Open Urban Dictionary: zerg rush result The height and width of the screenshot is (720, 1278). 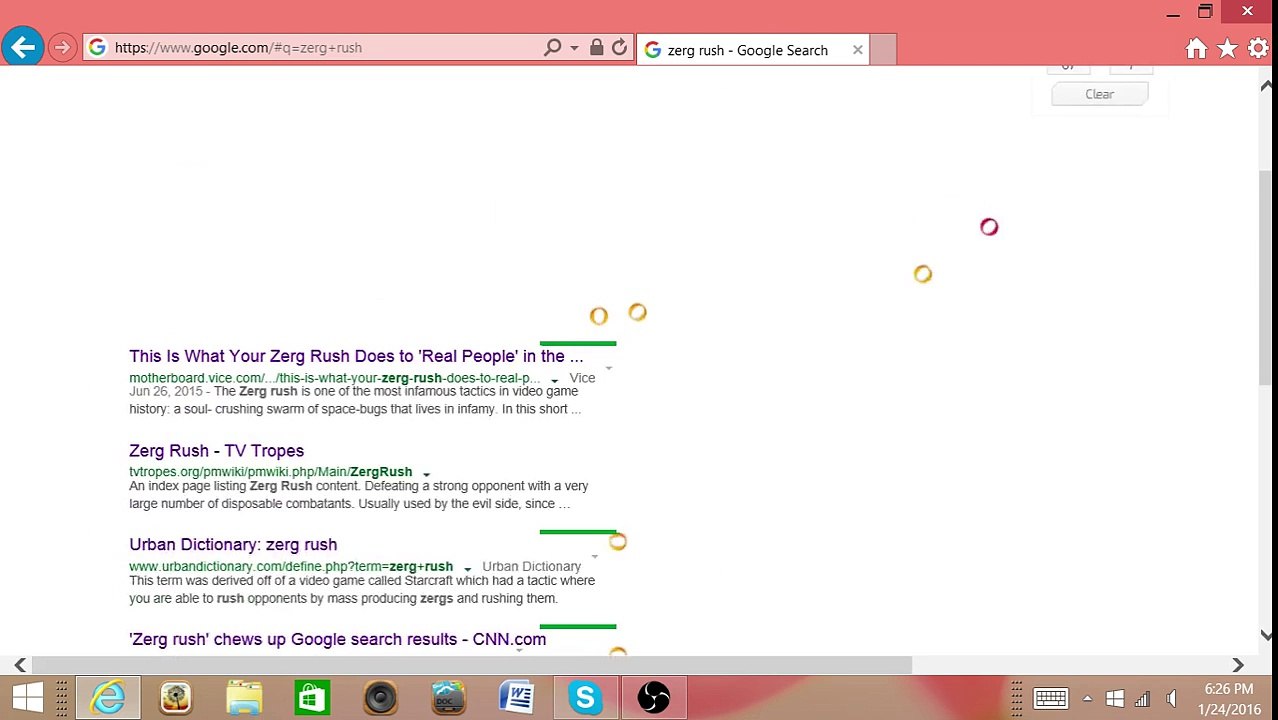(233, 545)
